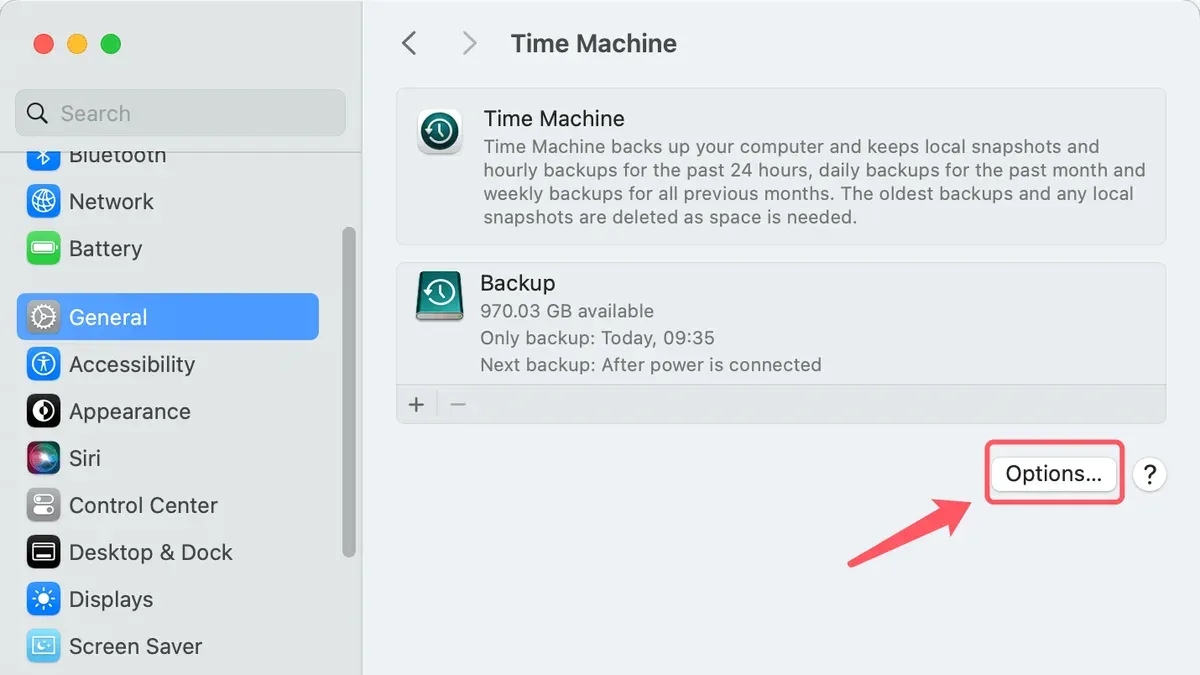Open Screen Saver settings
The height and width of the screenshot is (675, 1200).
tap(168, 646)
